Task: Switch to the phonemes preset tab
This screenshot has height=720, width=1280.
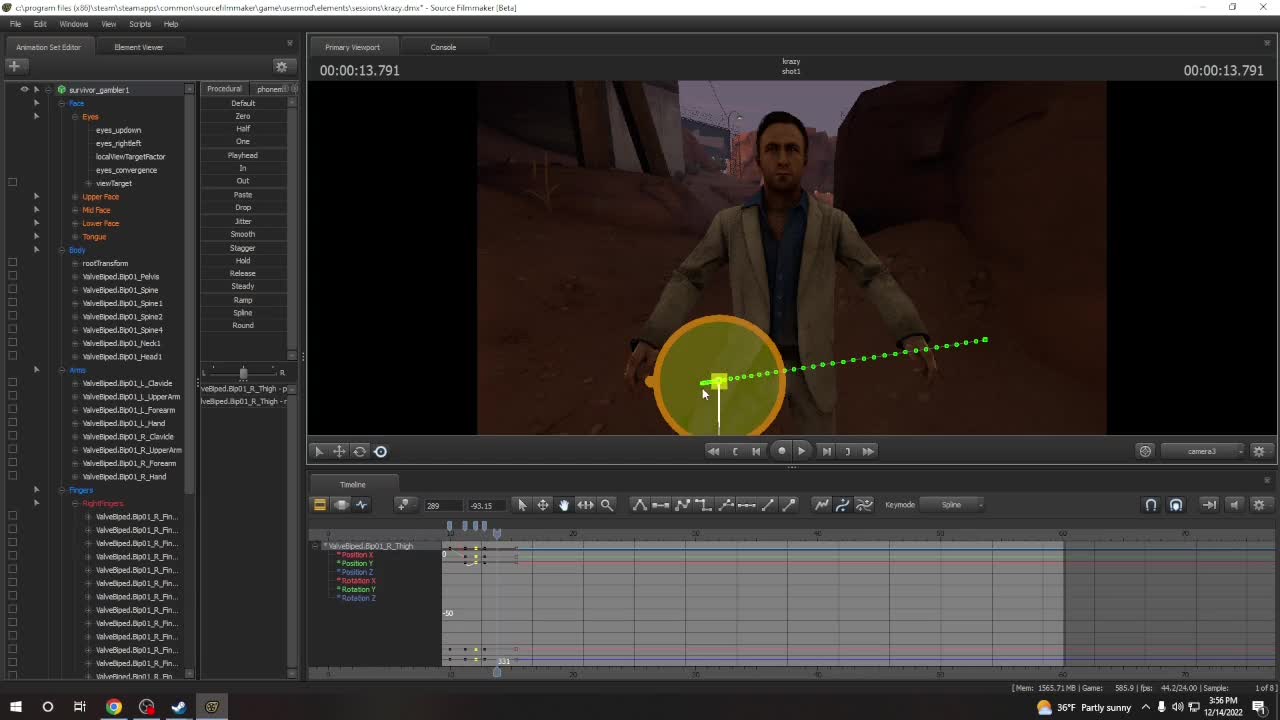Action: coord(271,89)
